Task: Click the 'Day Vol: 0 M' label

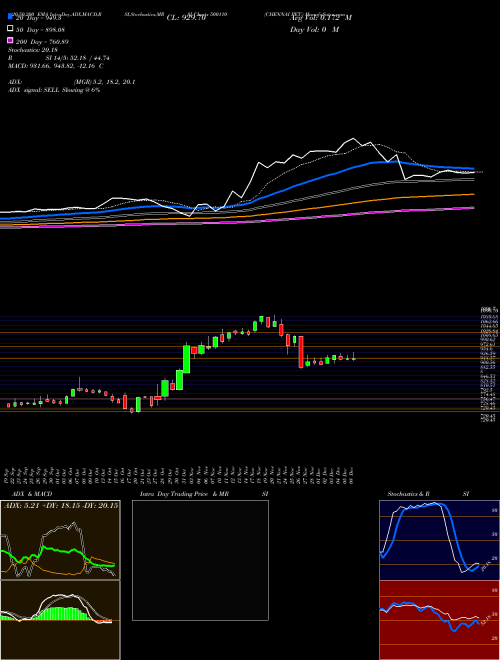Action: 314,30
